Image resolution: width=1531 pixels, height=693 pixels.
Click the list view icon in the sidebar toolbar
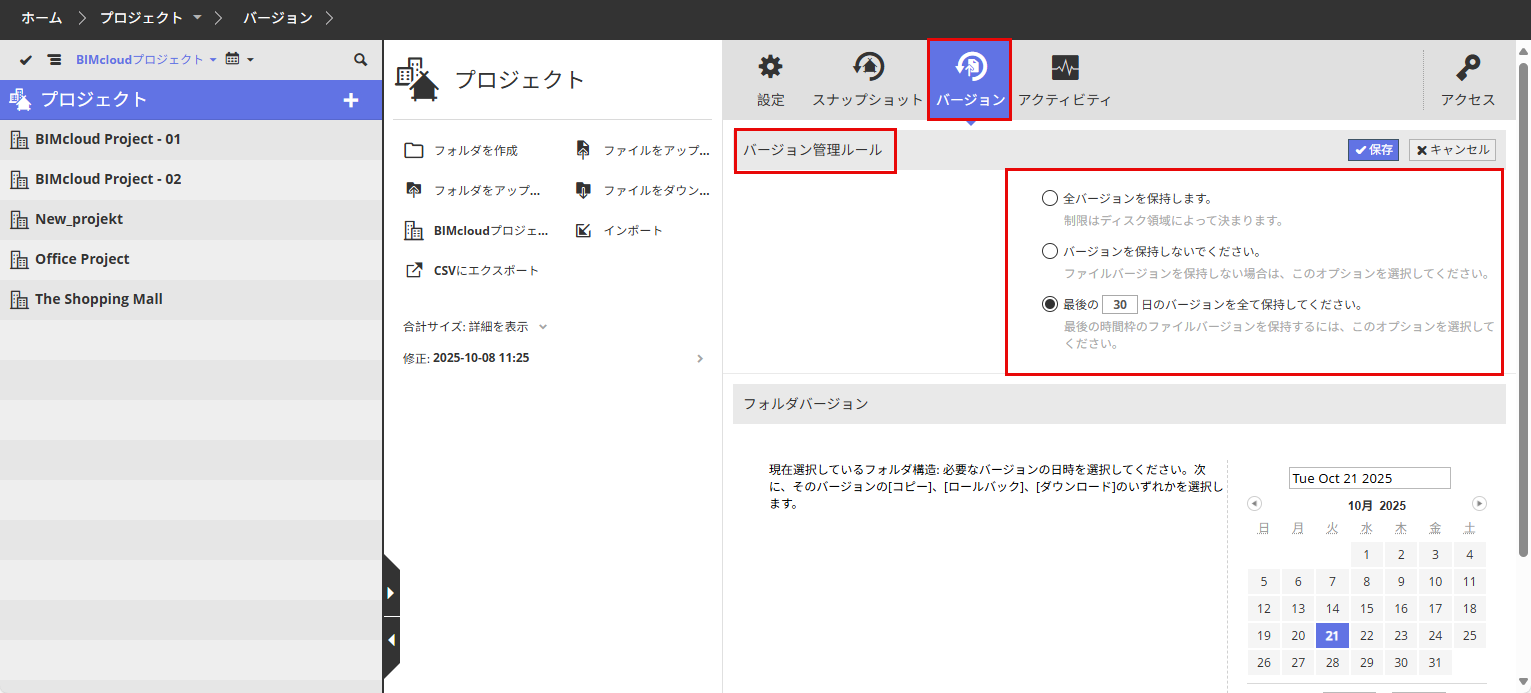(54, 60)
